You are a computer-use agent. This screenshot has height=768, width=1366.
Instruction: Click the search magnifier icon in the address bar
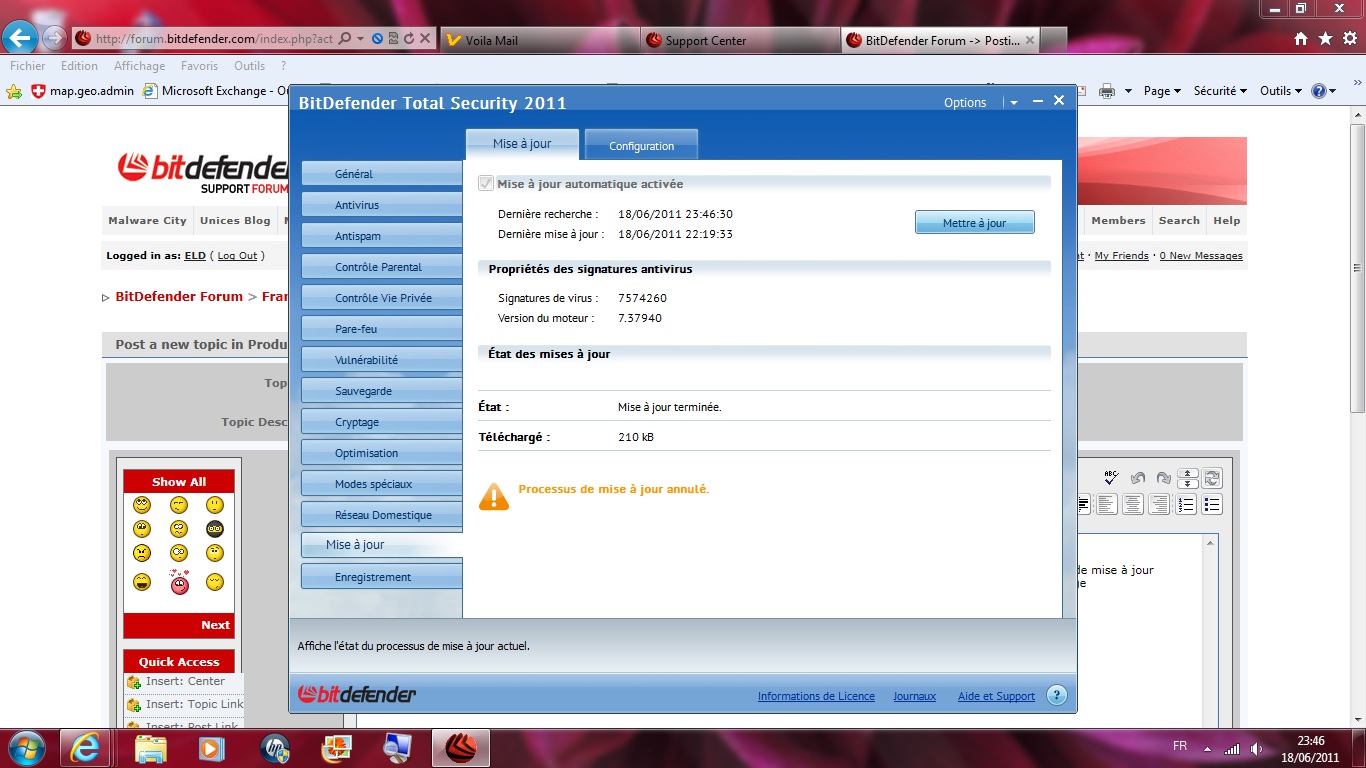pyautogui.click(x=345, y=39)
